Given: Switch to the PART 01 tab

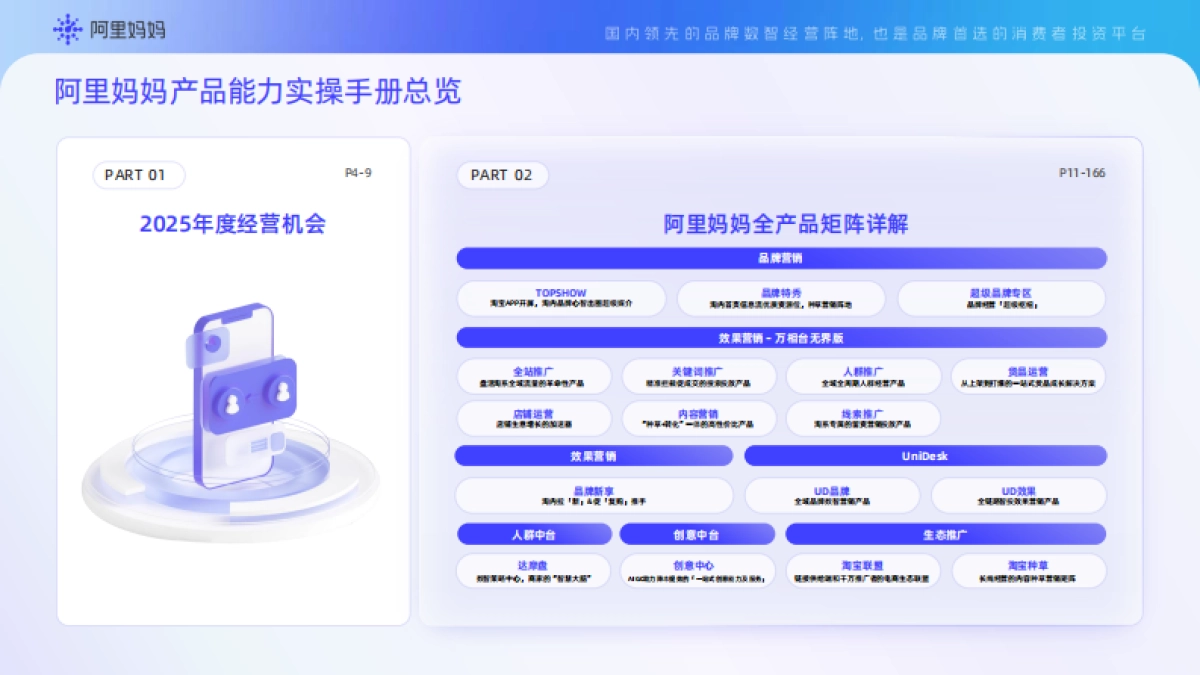Looking at the screenshot, I should click(x=138, y=175).
